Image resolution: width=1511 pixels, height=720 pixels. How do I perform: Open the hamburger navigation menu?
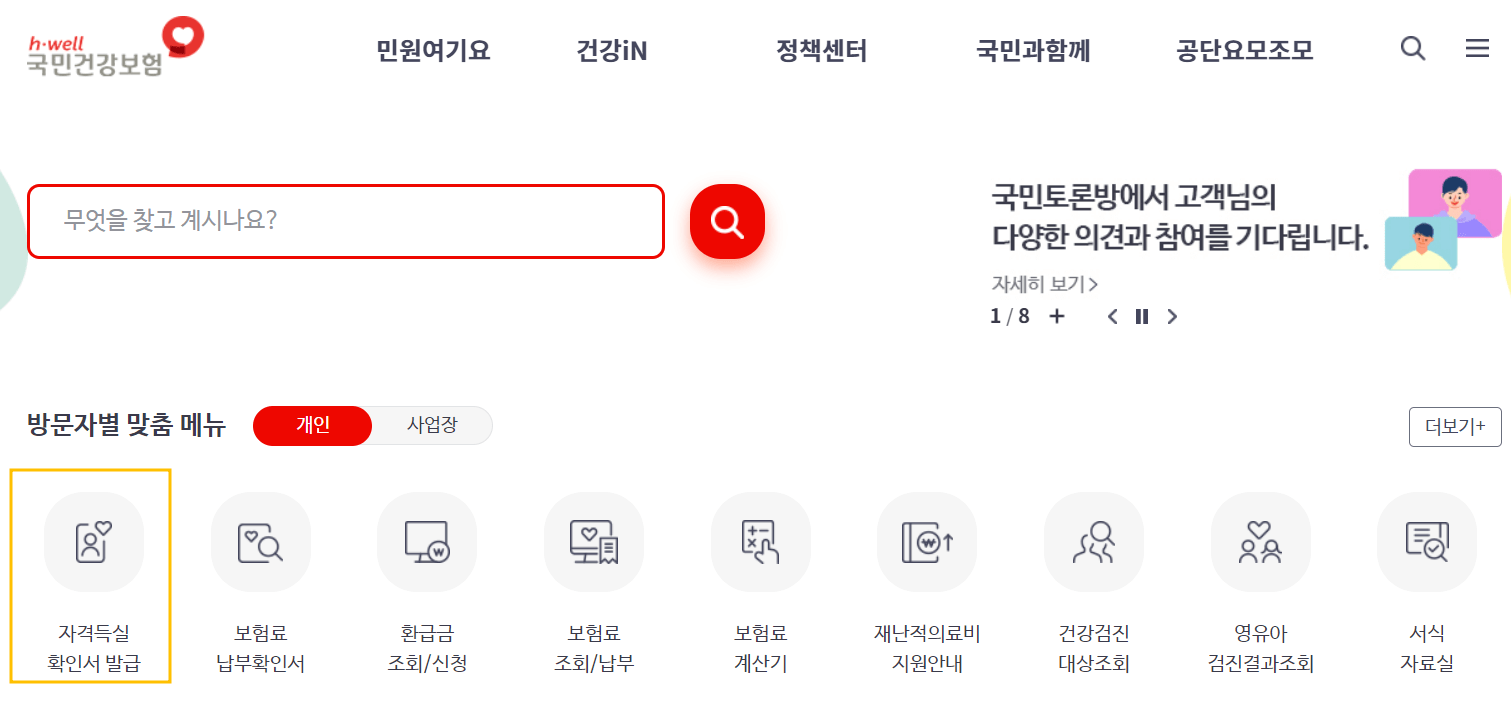(x=1476, y=48)
